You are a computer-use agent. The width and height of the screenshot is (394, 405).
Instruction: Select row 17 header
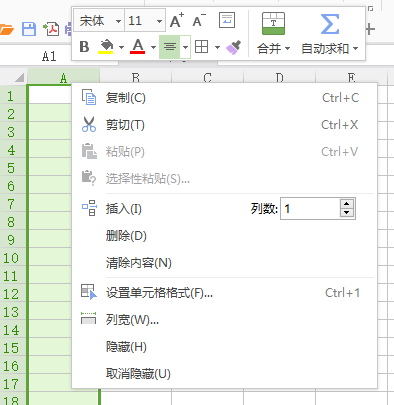pos(13,384)
